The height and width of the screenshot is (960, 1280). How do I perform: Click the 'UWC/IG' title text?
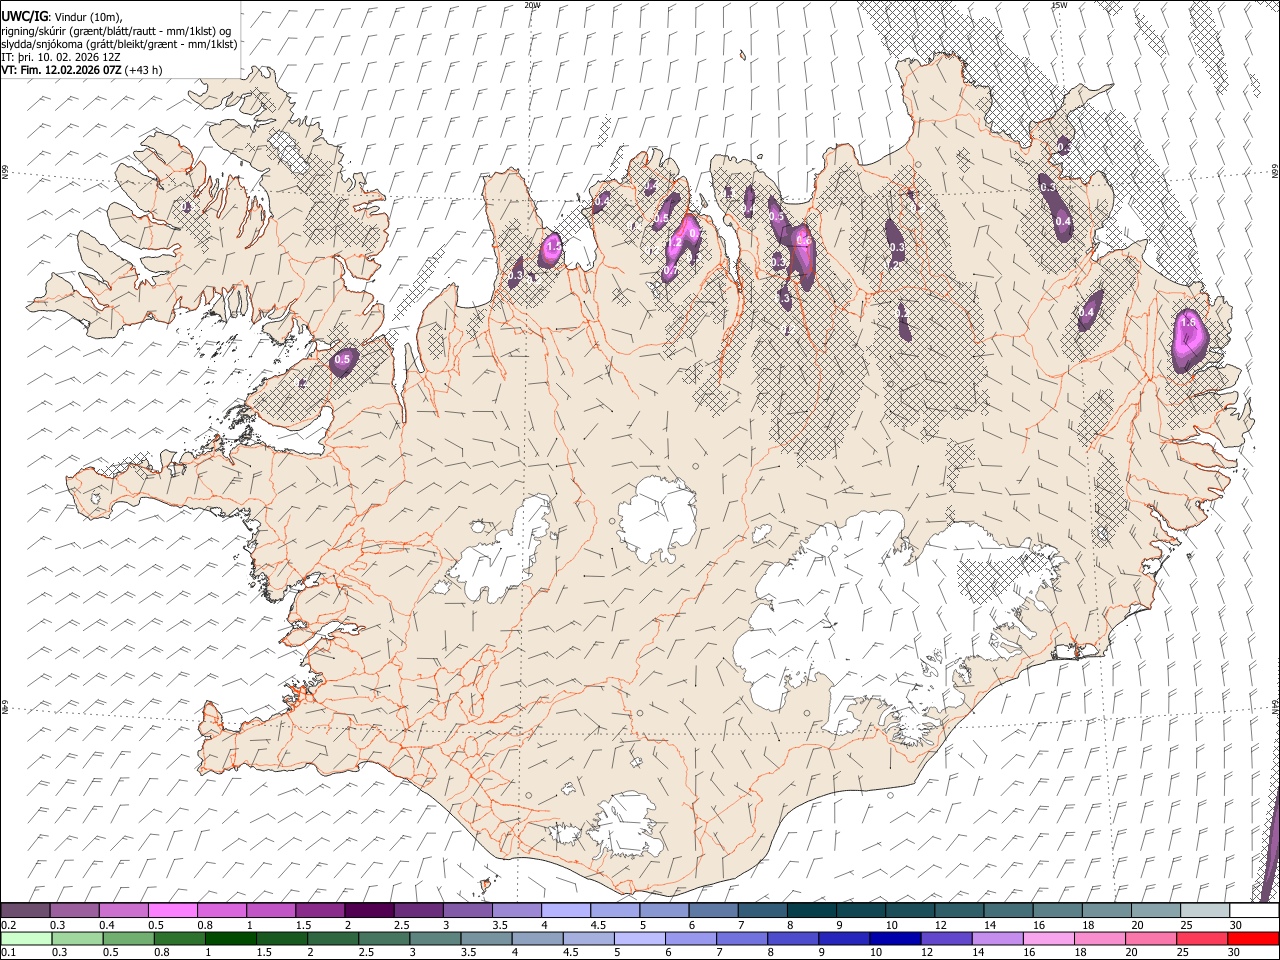point(25,17)
